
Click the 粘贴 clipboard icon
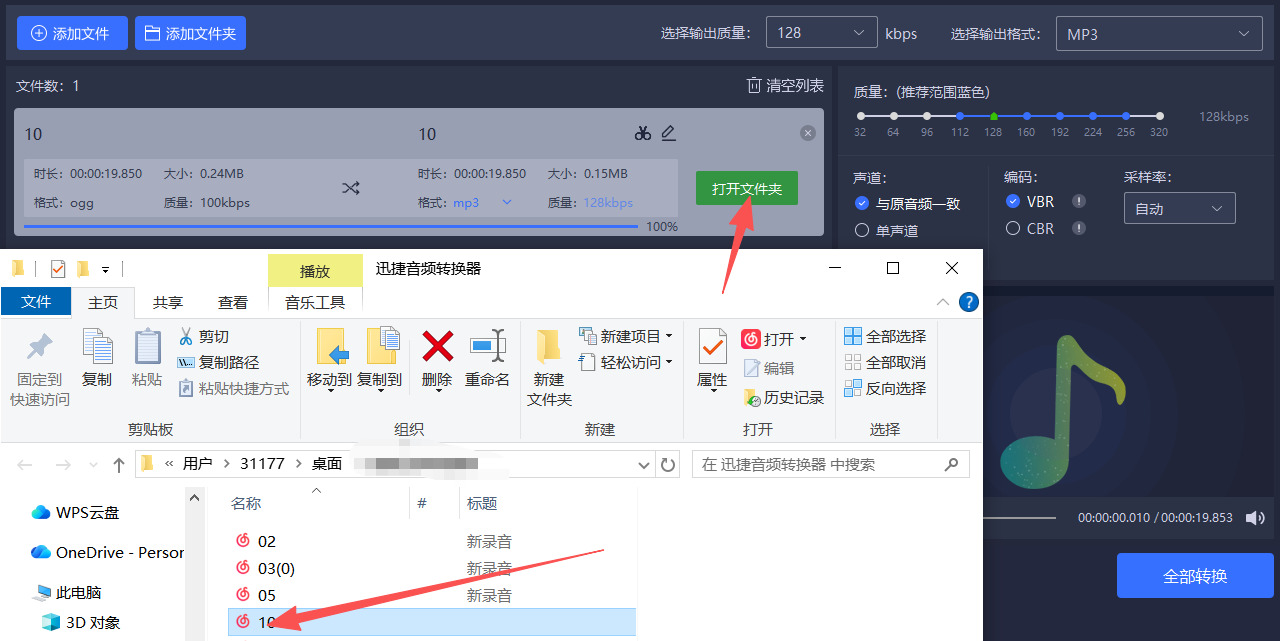coord(147,346)
